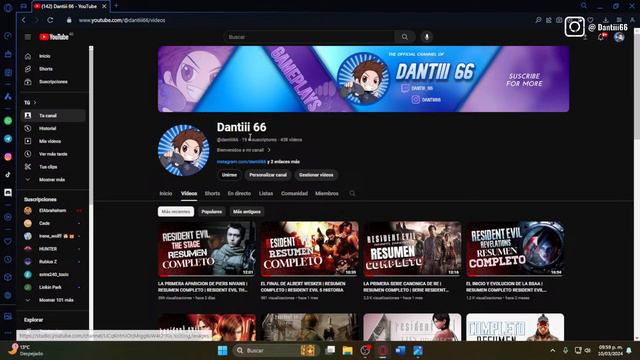This screenshot has width=640, height=360.
Task: Open Telegram in the browser sidebar
Action: tap(8, 139)
